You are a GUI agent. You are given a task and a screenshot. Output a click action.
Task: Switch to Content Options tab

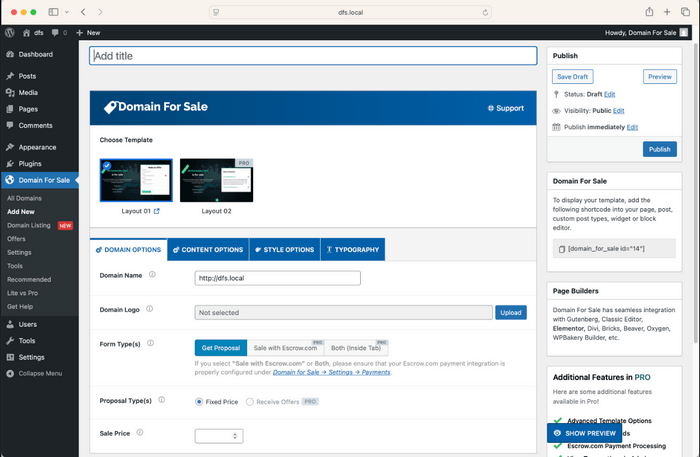[x=208, y=250]
